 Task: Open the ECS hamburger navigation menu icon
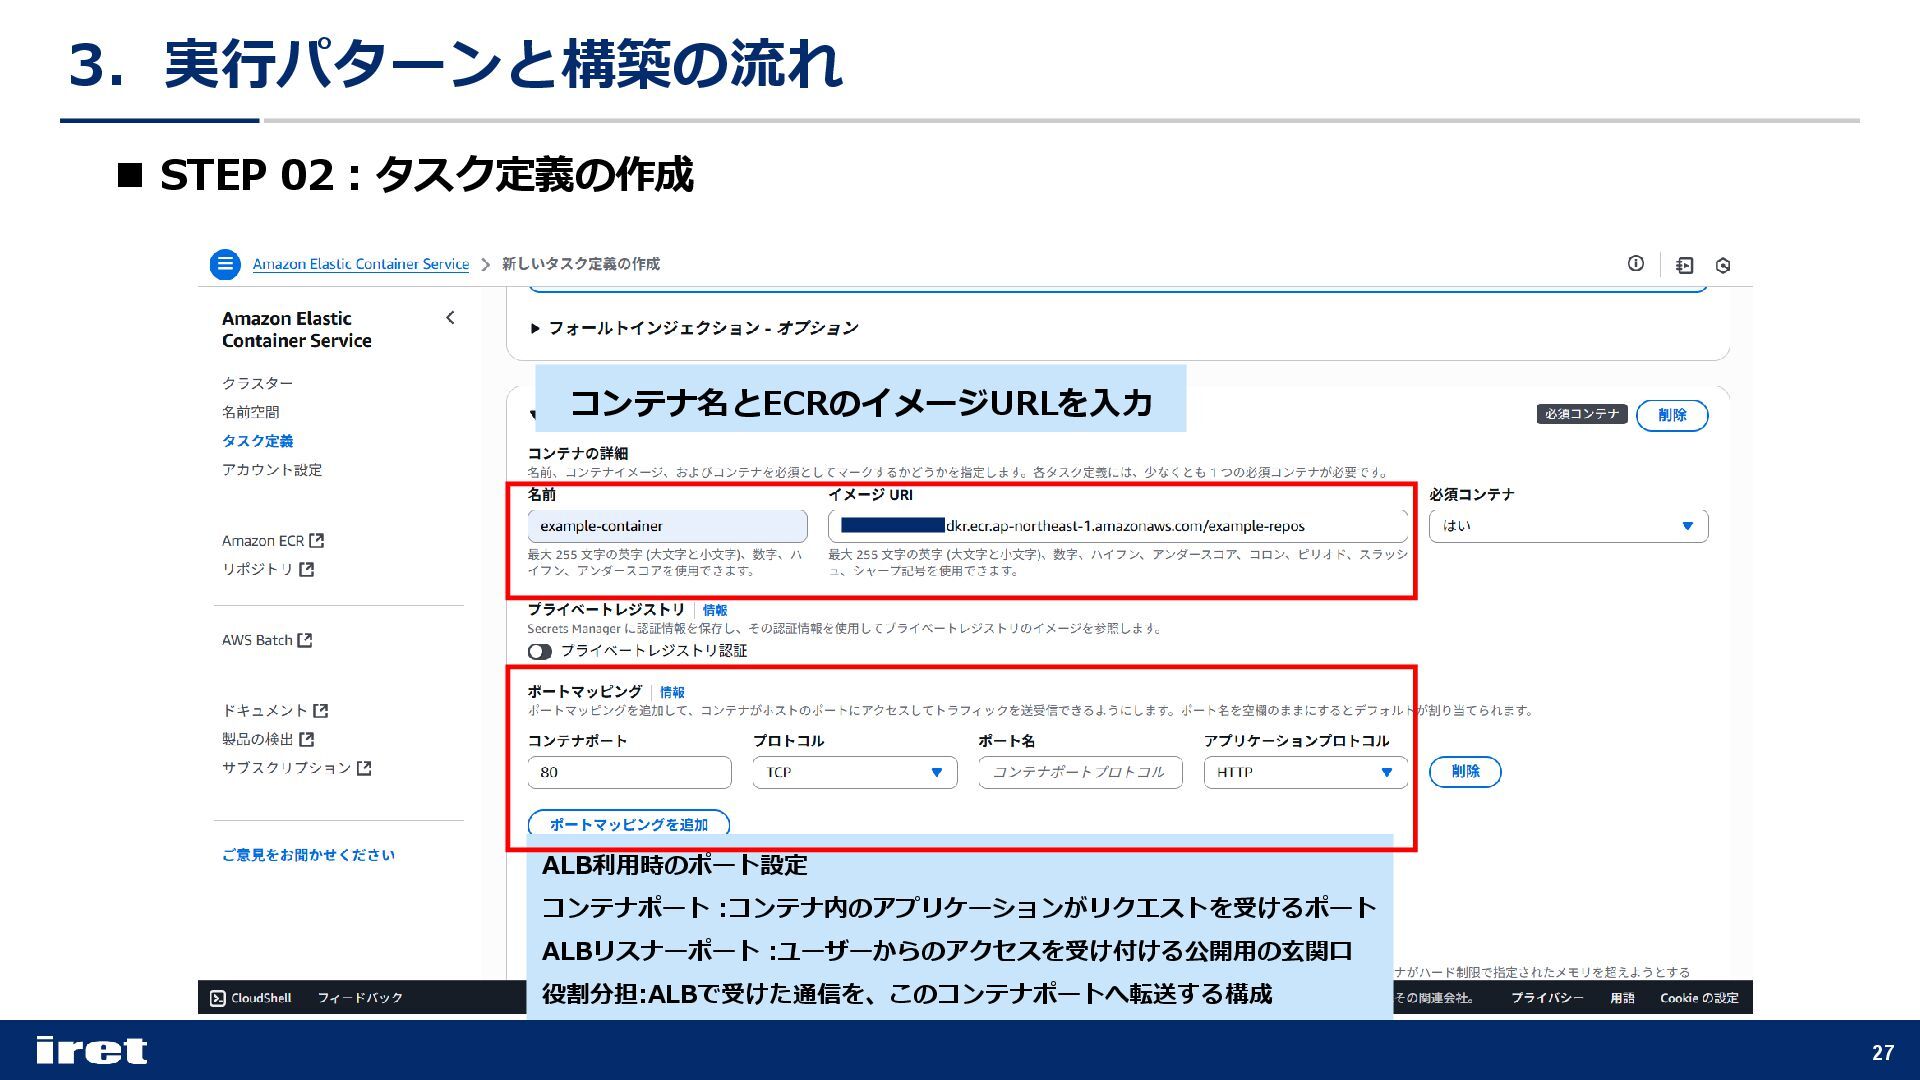point(225,264)
